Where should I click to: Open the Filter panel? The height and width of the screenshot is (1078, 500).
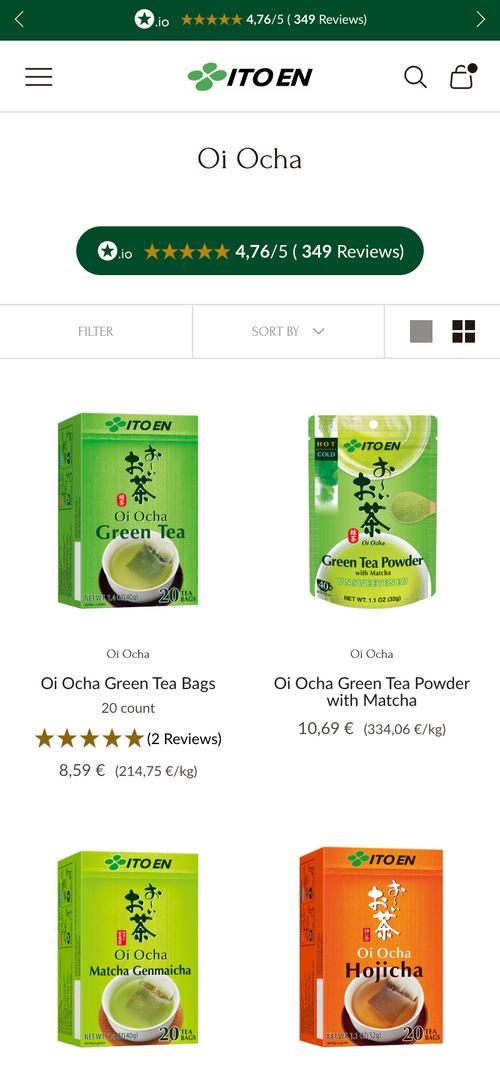click(x=96, y=331)
